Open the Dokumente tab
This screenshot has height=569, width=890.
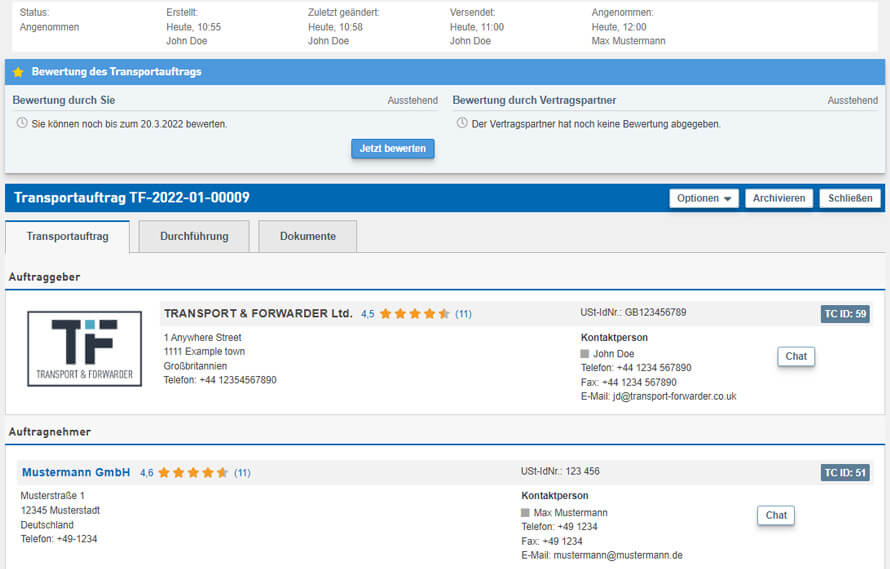[307, 237]
